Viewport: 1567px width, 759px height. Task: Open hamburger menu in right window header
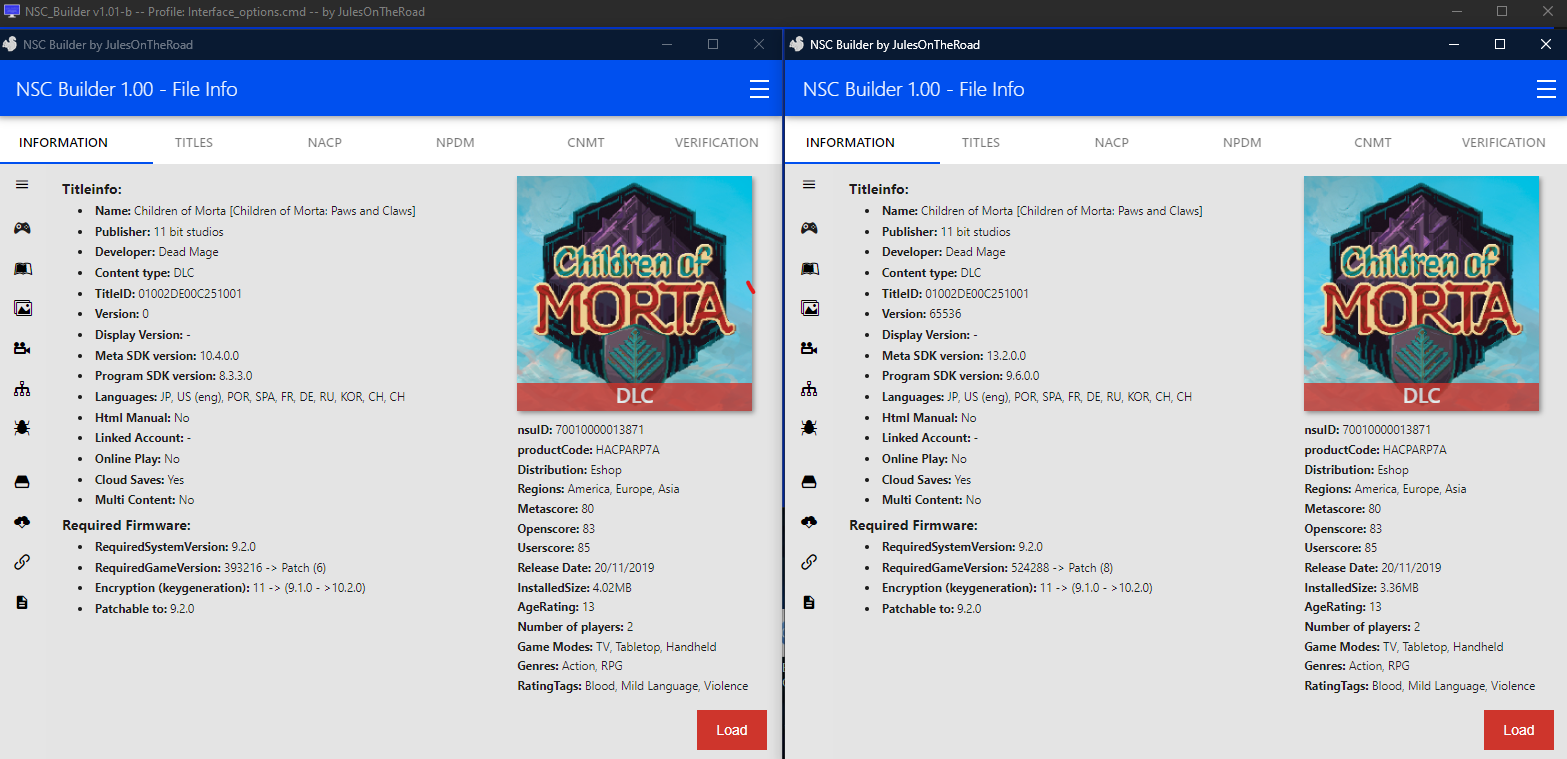click(x=1547, y=89)
